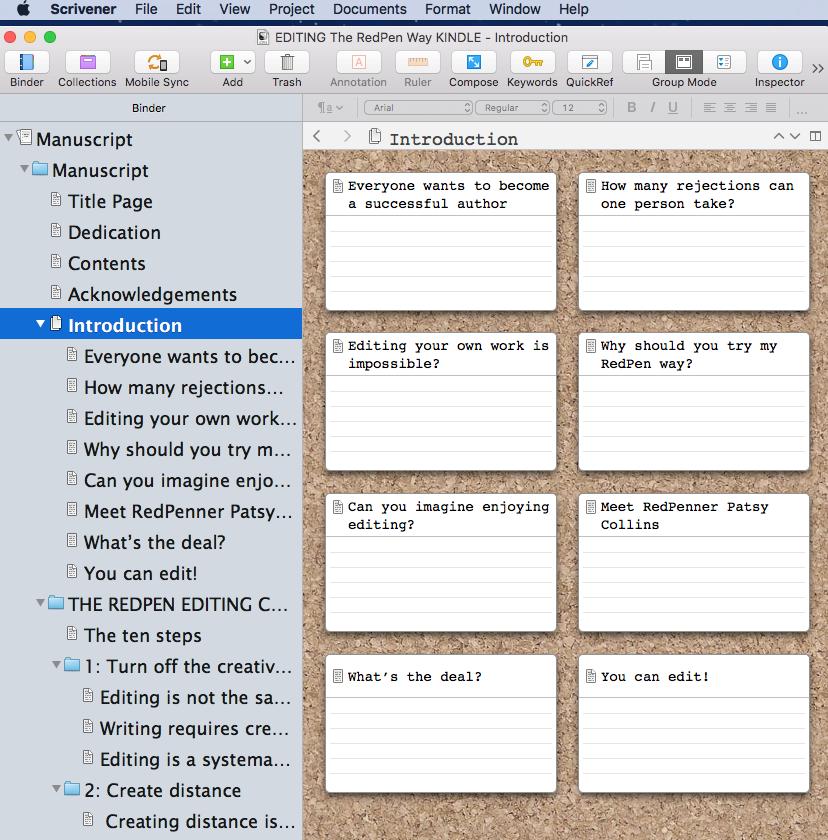Click document icon on 'Can you imagine' card
Viewport: 828px width, 840px height.
(338, 507)
